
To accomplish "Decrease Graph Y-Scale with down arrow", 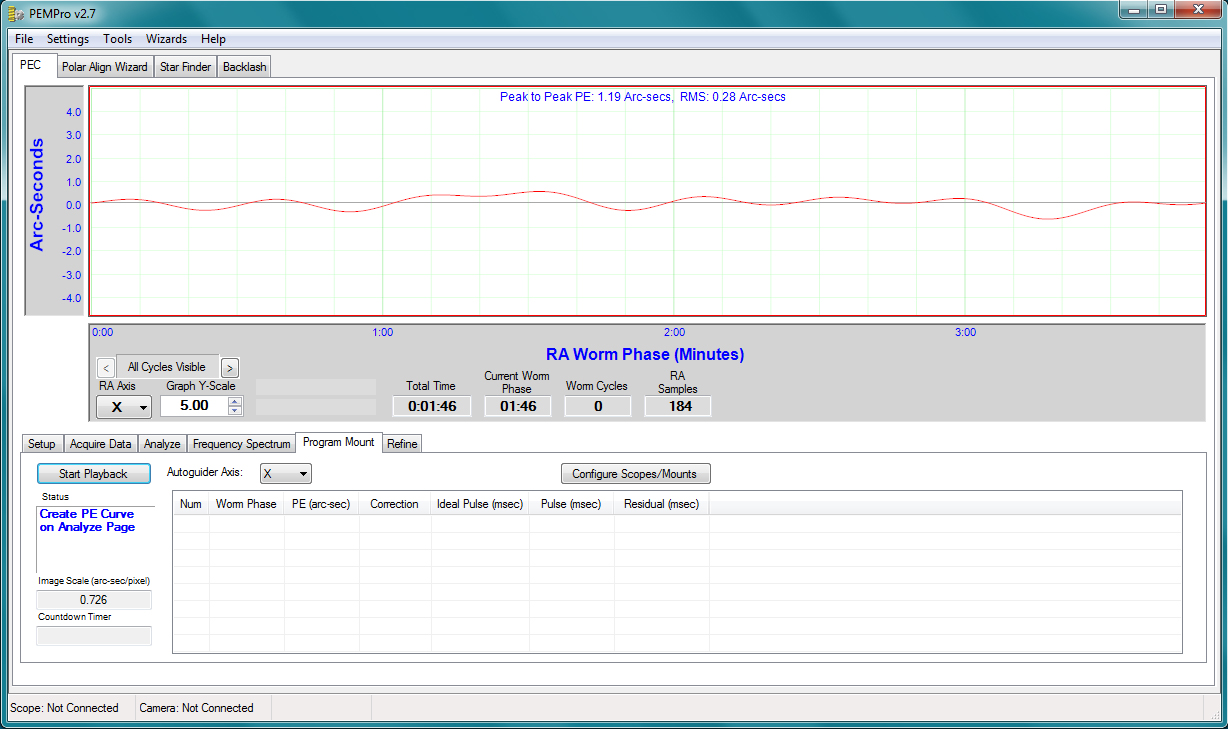I will [235, 411].
